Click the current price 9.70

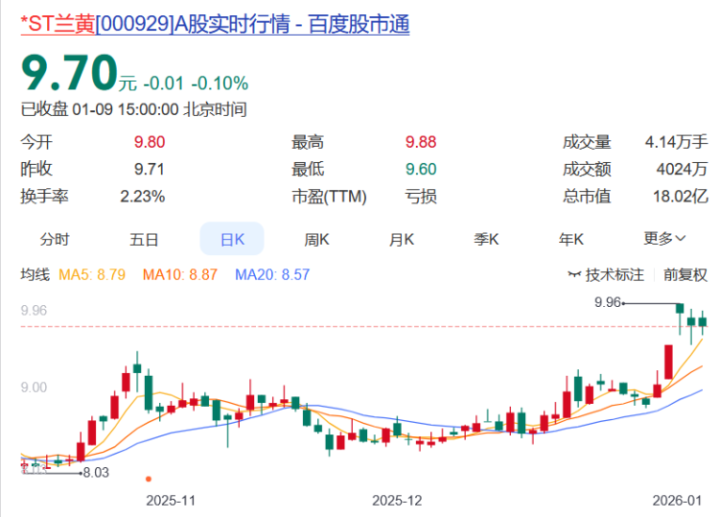point(70,72)
